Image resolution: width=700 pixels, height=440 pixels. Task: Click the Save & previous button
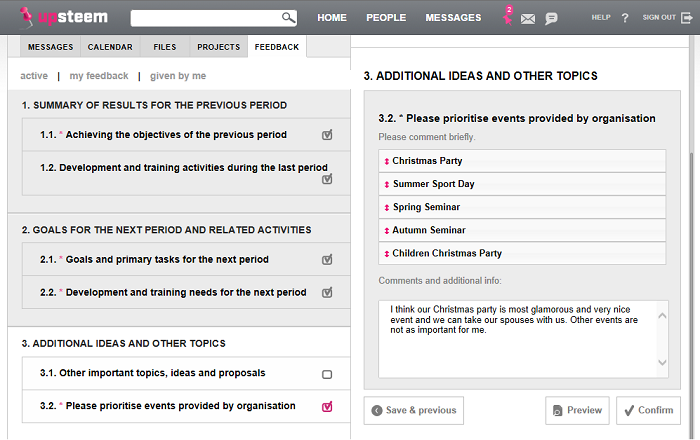(x=414, y=410)
